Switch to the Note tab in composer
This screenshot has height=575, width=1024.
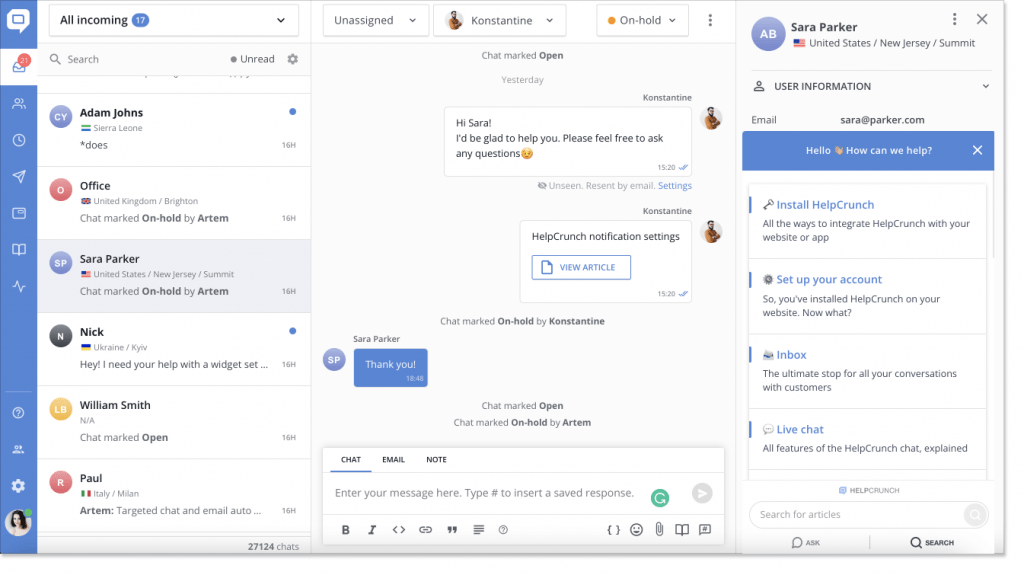tap(436, 460)
